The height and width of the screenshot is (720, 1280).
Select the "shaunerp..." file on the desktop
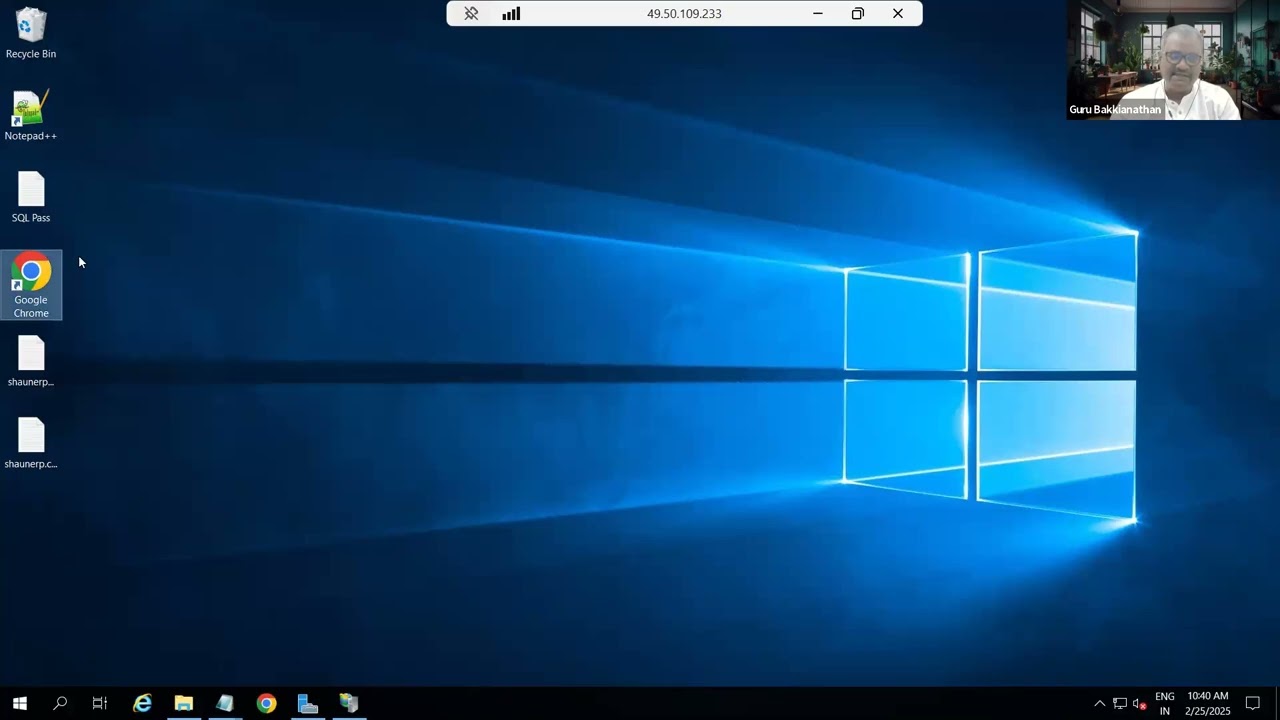point(31,362)
